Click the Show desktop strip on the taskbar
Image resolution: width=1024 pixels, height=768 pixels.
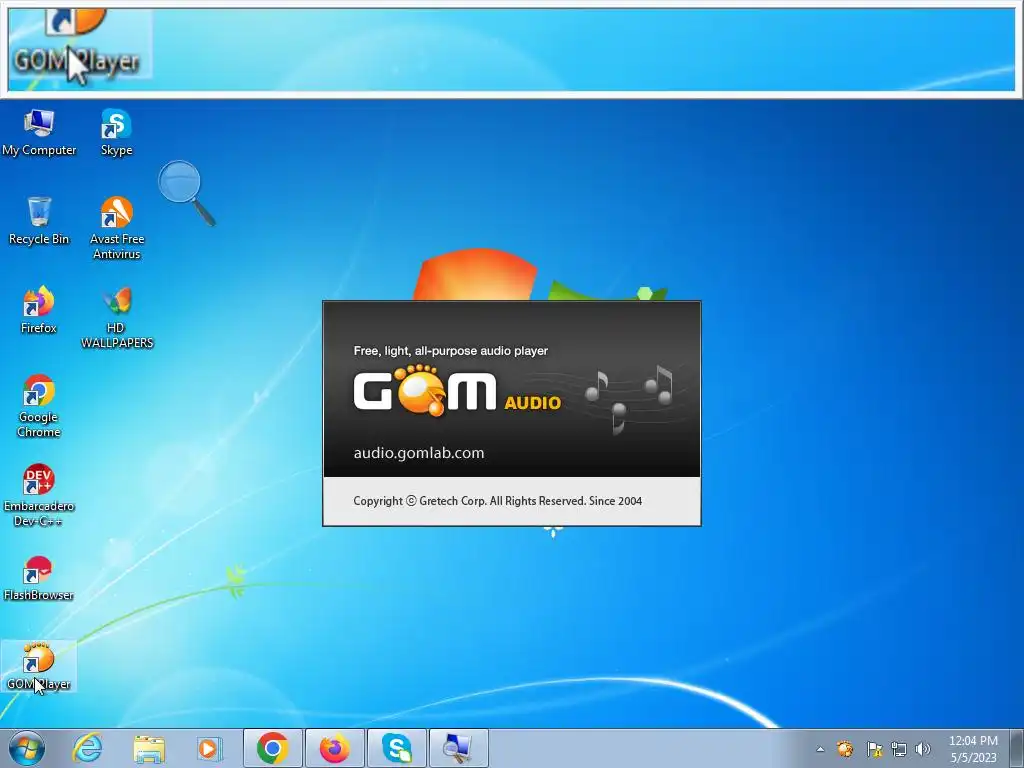pos(1017,748)
